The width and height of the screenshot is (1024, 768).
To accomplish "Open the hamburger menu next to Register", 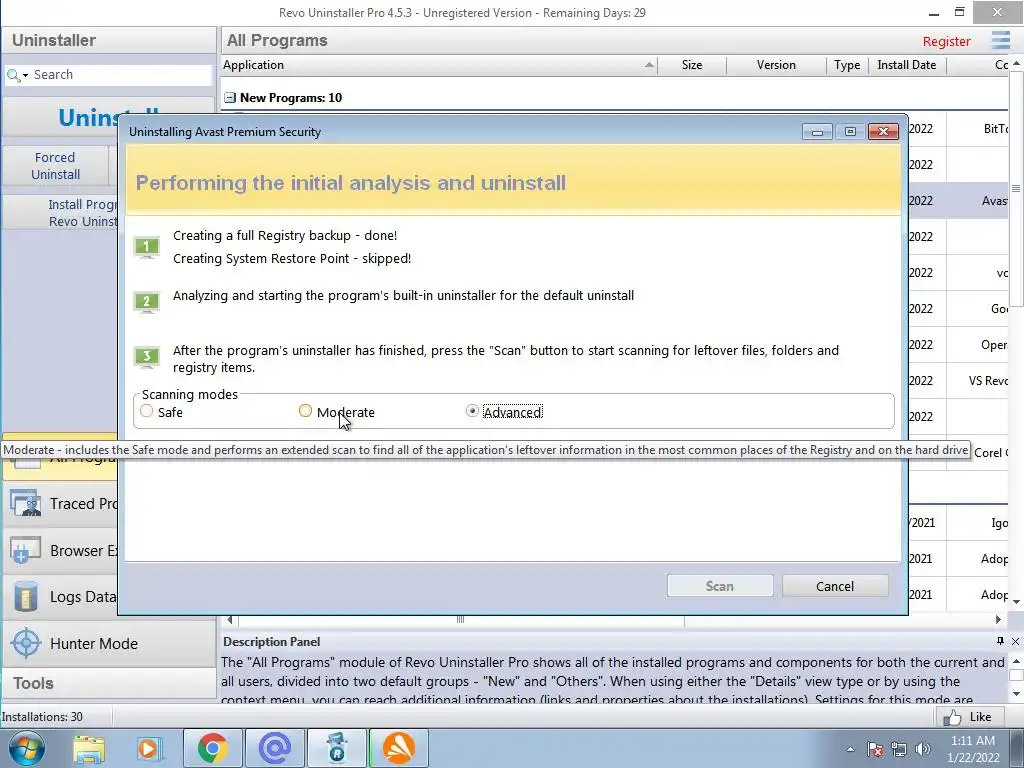I will click(1000, 40).
